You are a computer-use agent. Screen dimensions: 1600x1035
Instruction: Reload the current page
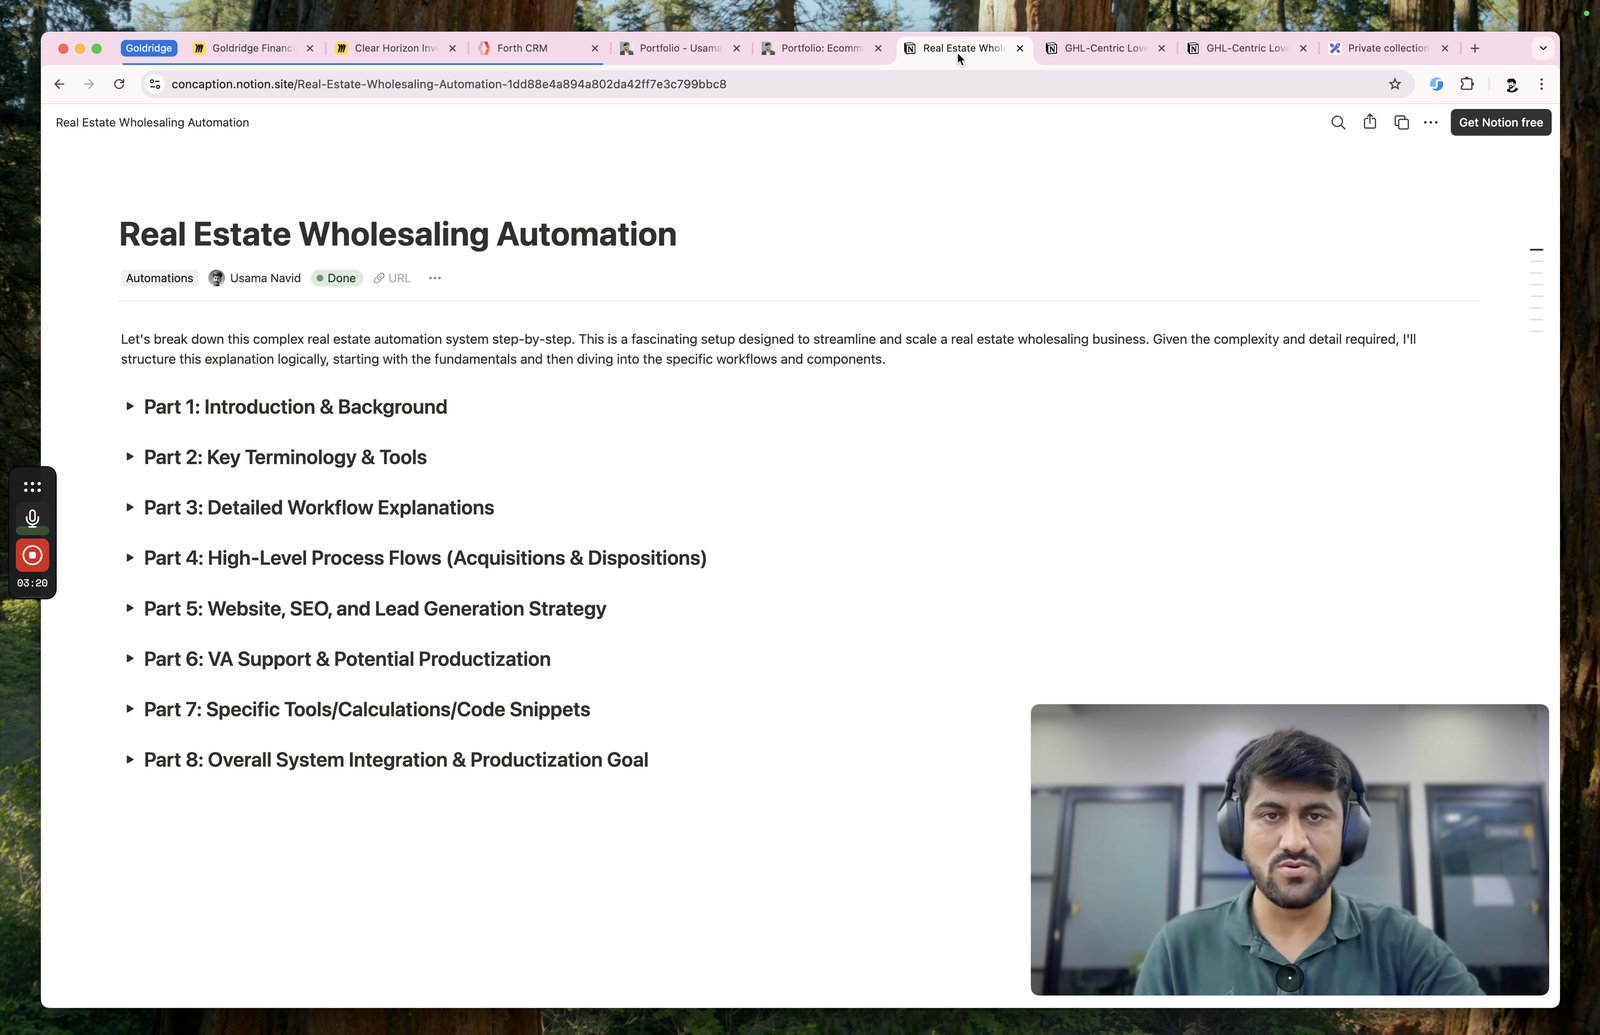tap(119, 84)
